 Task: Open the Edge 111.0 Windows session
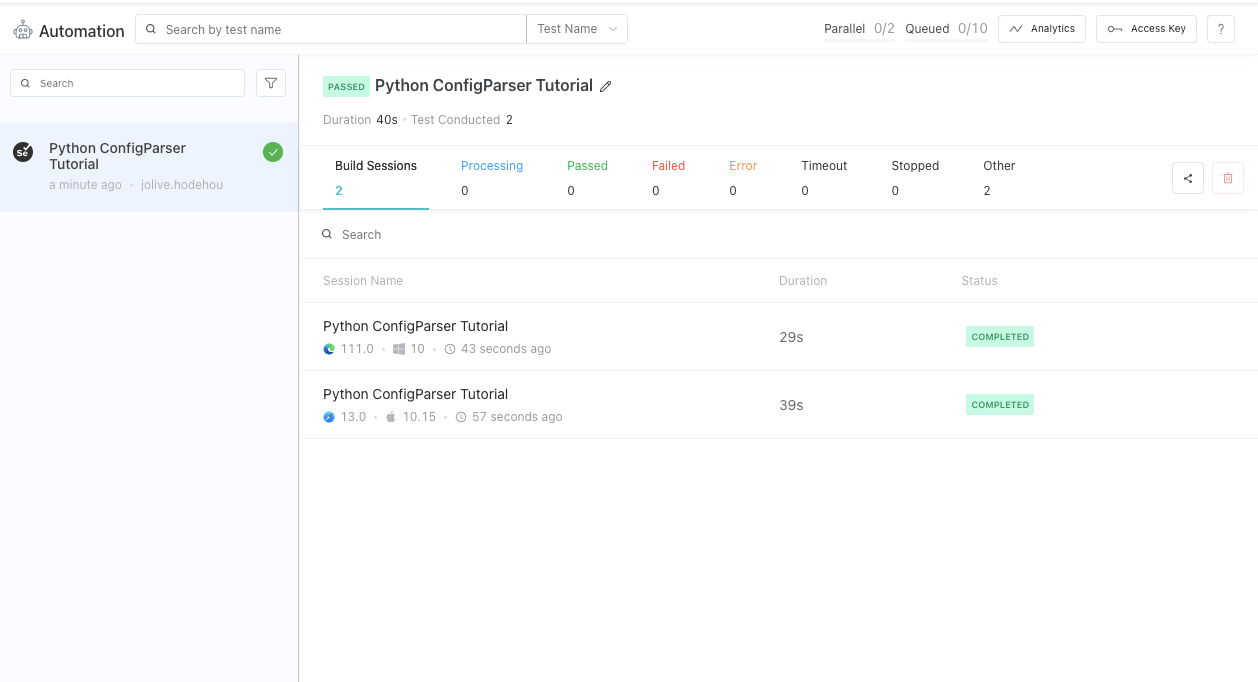415,327
